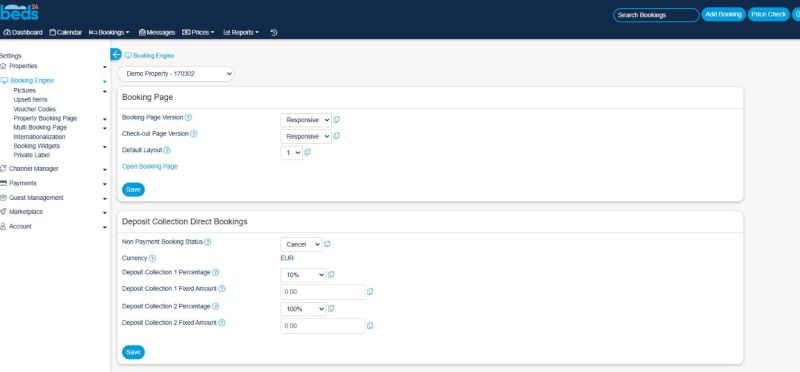Select Pictures in sidebar
The image size is (800, 372).
[24, 90]
